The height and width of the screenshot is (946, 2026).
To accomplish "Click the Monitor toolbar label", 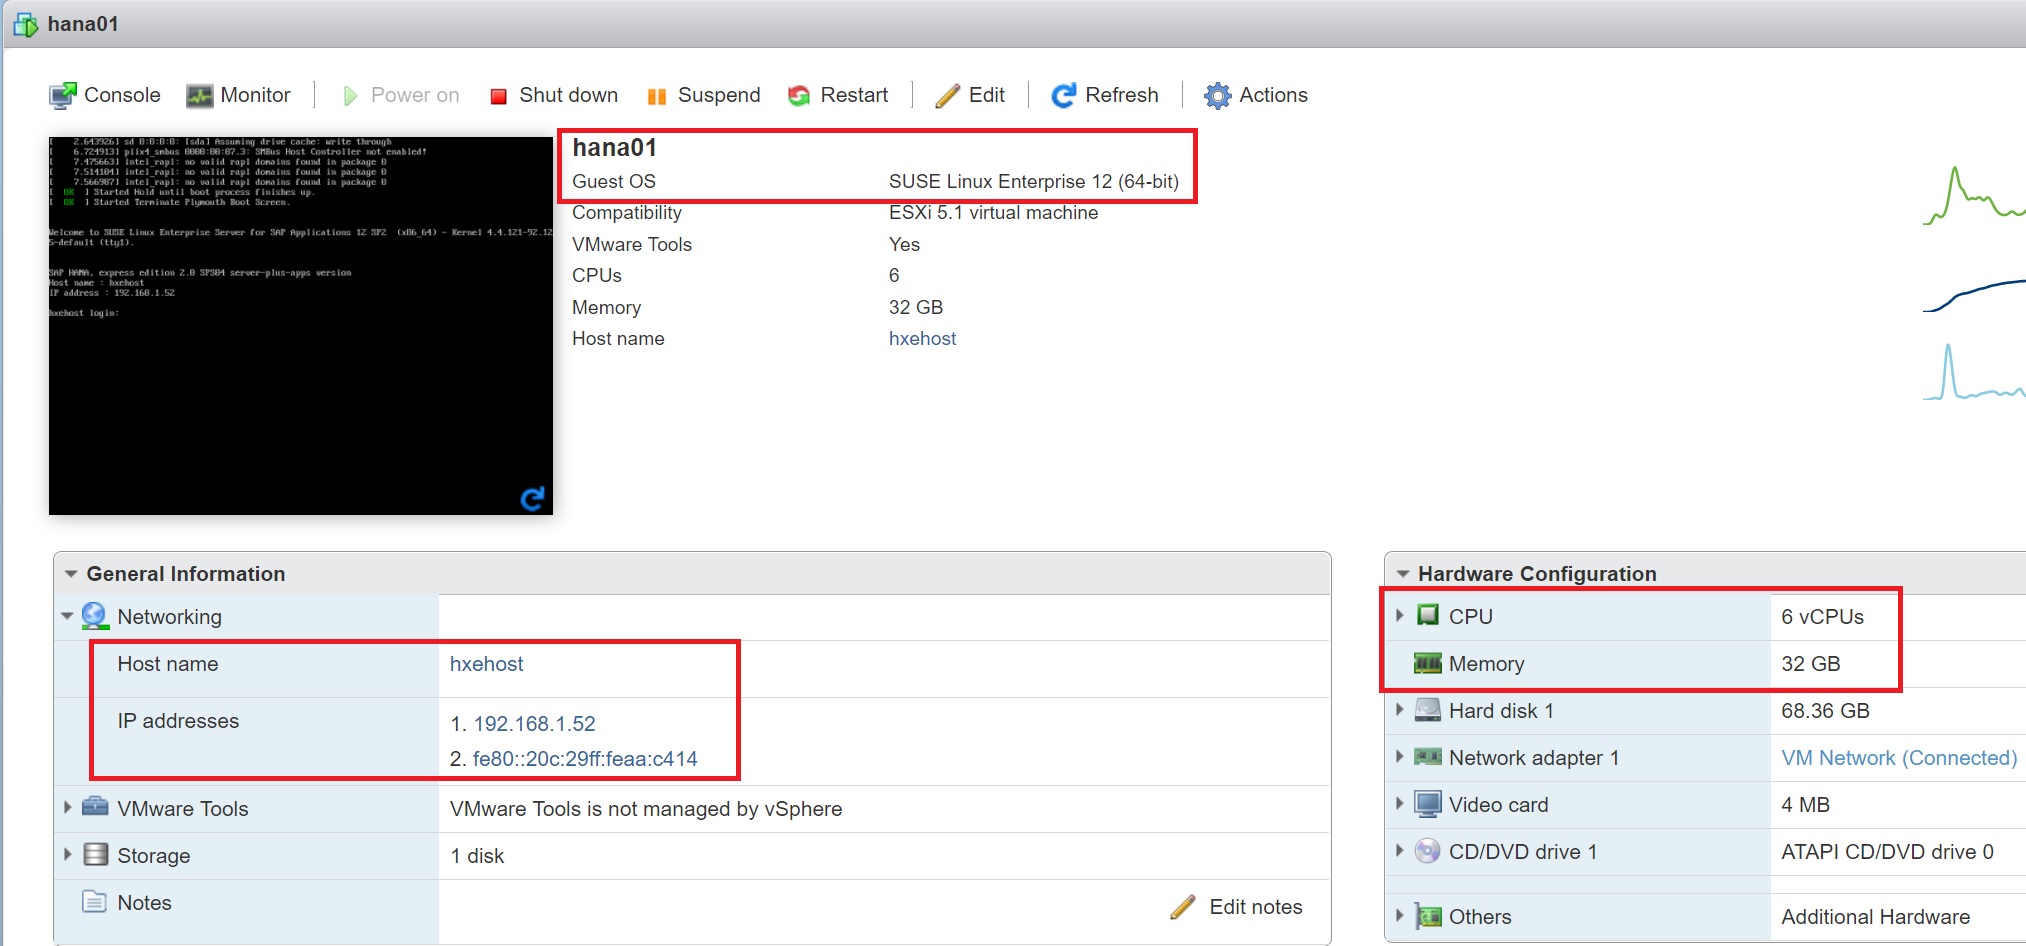I will click(256, 95).
